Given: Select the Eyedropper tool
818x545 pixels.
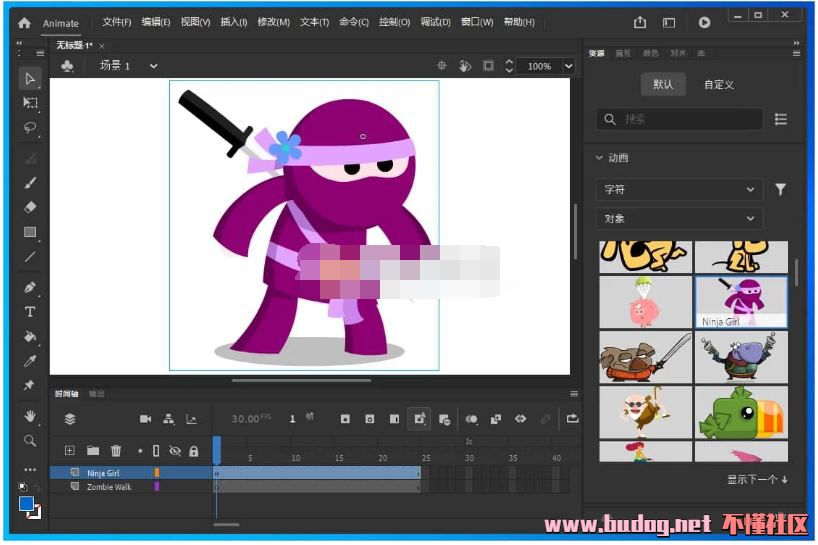Looking at the screenshot, I should click(30, 361).
